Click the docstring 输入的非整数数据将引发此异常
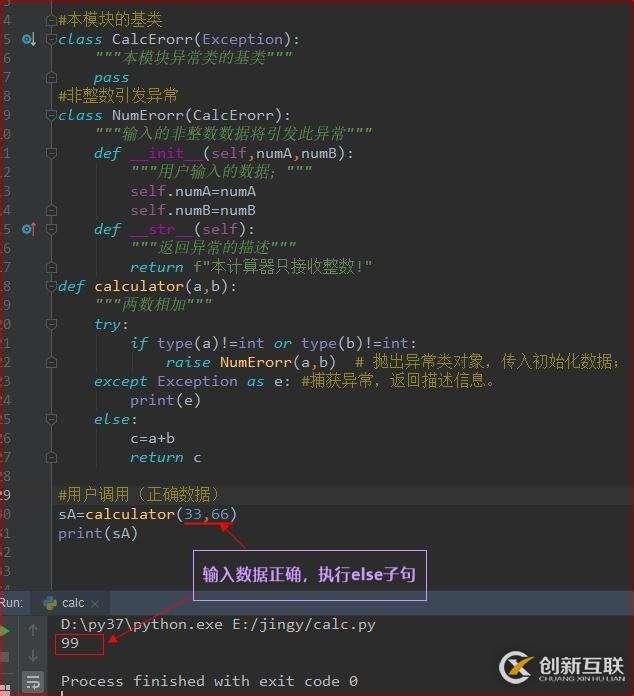634x696 pixels. tap(234, 134)
